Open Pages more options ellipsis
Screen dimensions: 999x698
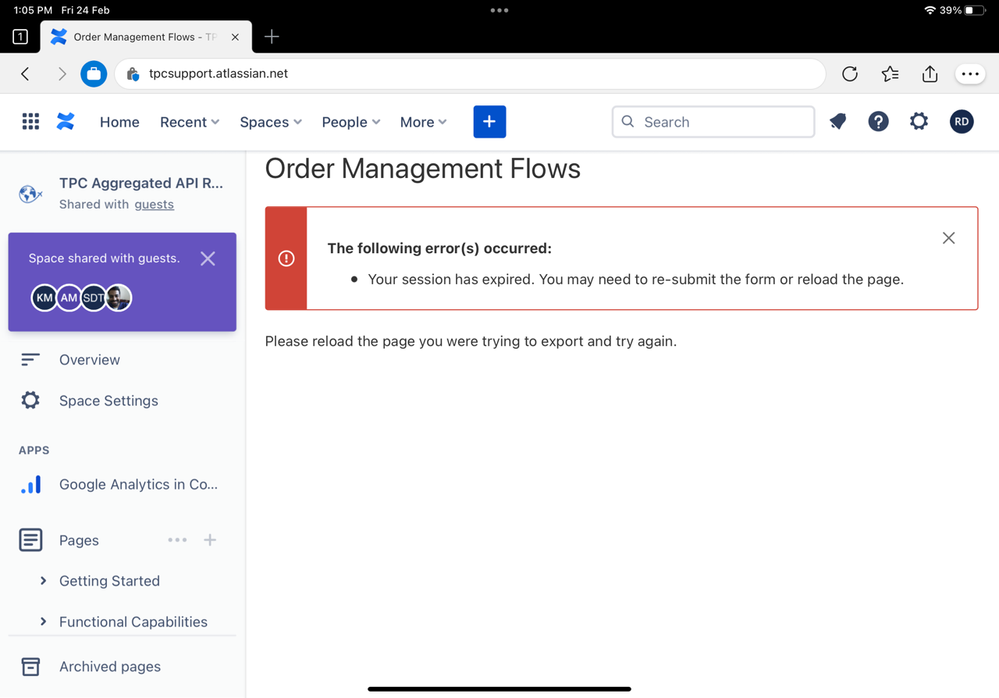(x=177, y=540)
